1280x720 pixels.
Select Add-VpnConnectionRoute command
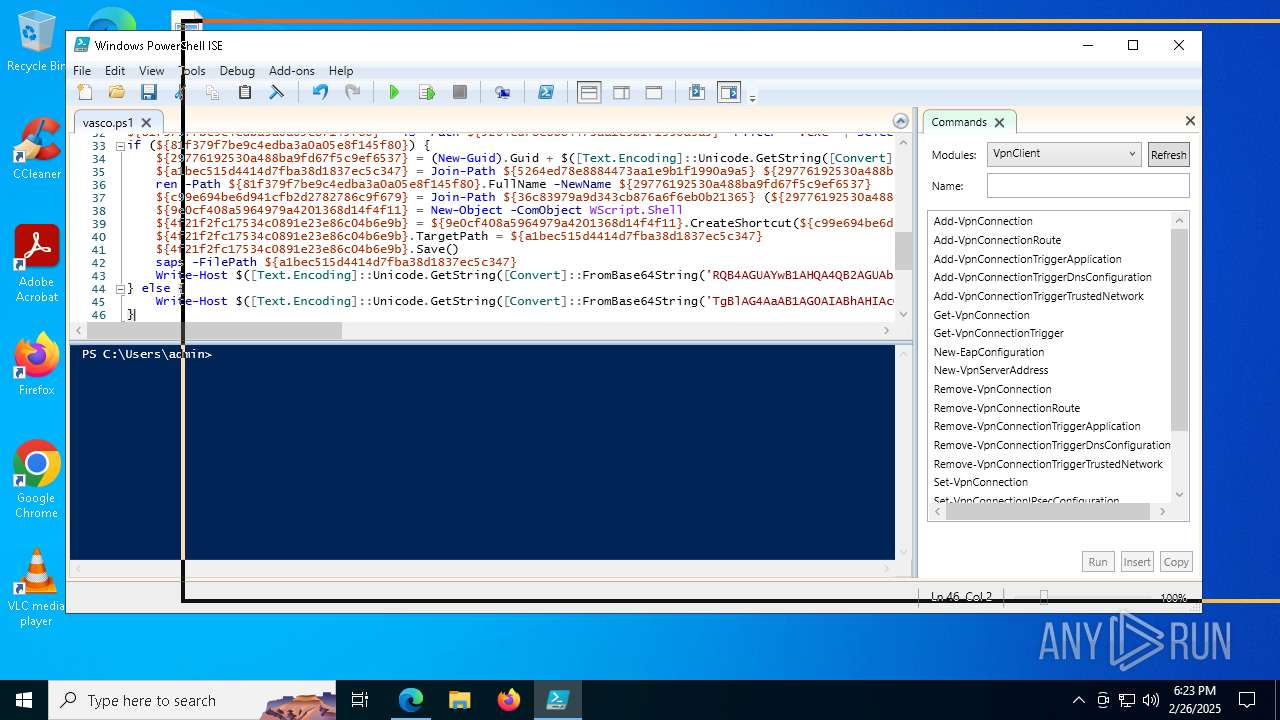pyautogui.click(x=997, y=240)
